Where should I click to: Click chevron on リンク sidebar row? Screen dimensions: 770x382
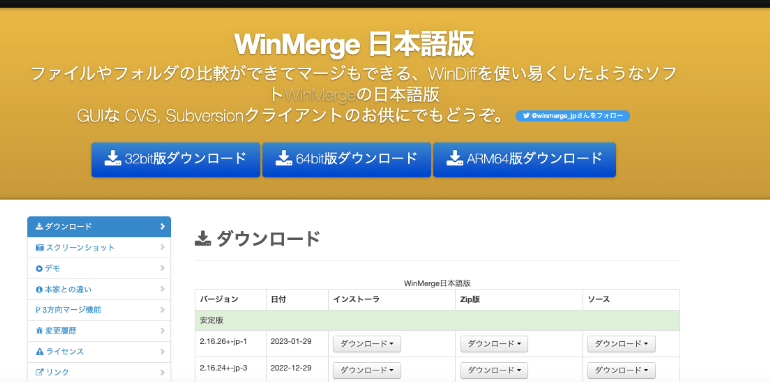click(x=163, y=372)
